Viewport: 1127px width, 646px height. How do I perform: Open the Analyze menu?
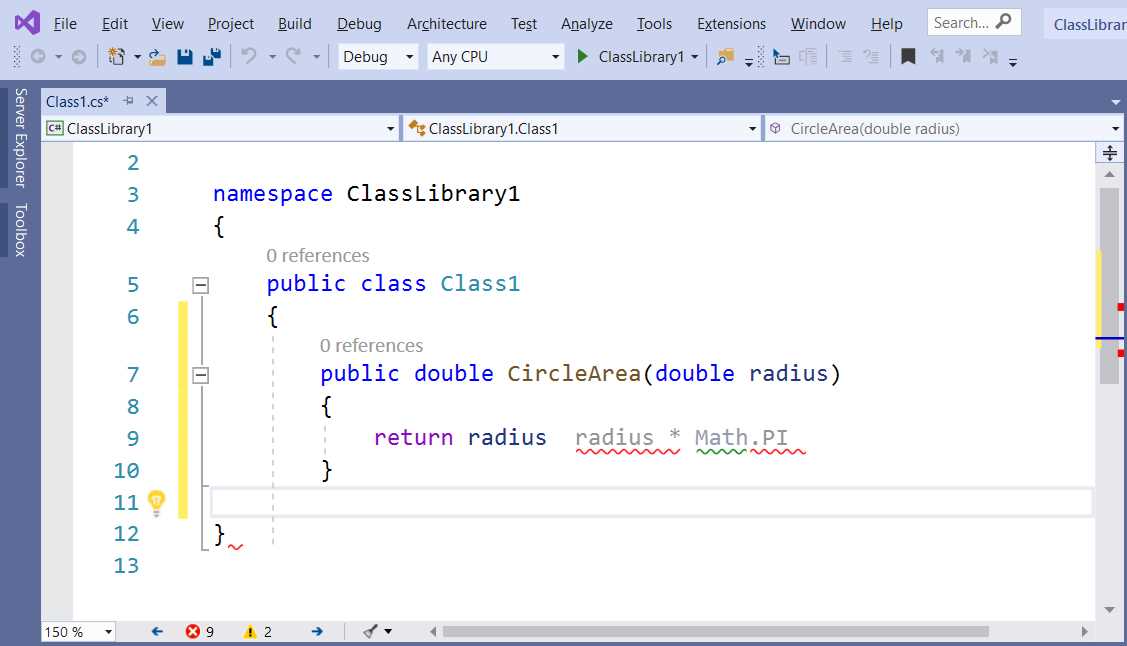[x=586, y=24]
